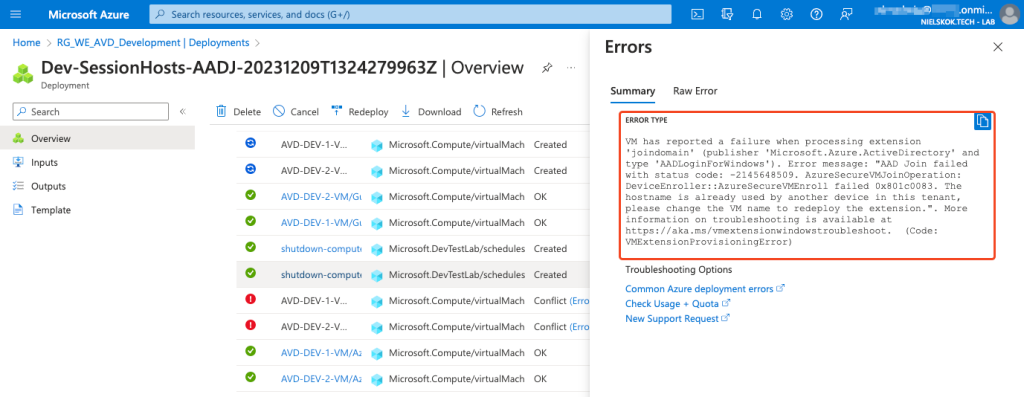Click the Outputs icon in the left menu
1024x397 pixels.
coord(18,186)
